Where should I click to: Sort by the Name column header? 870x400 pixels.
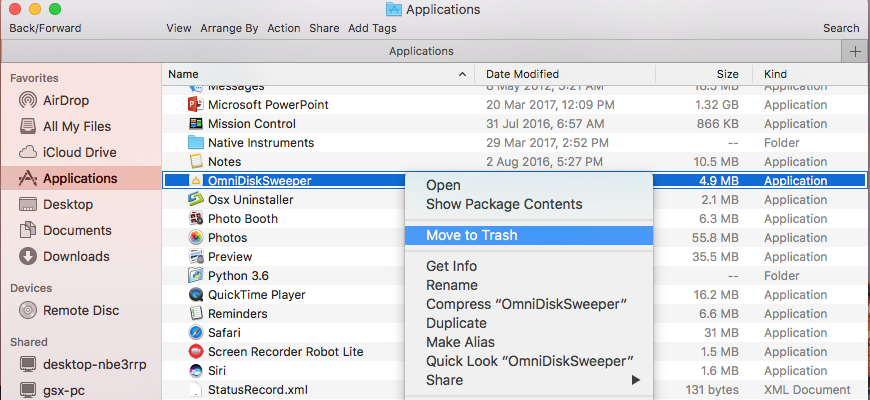click(318, 74)
